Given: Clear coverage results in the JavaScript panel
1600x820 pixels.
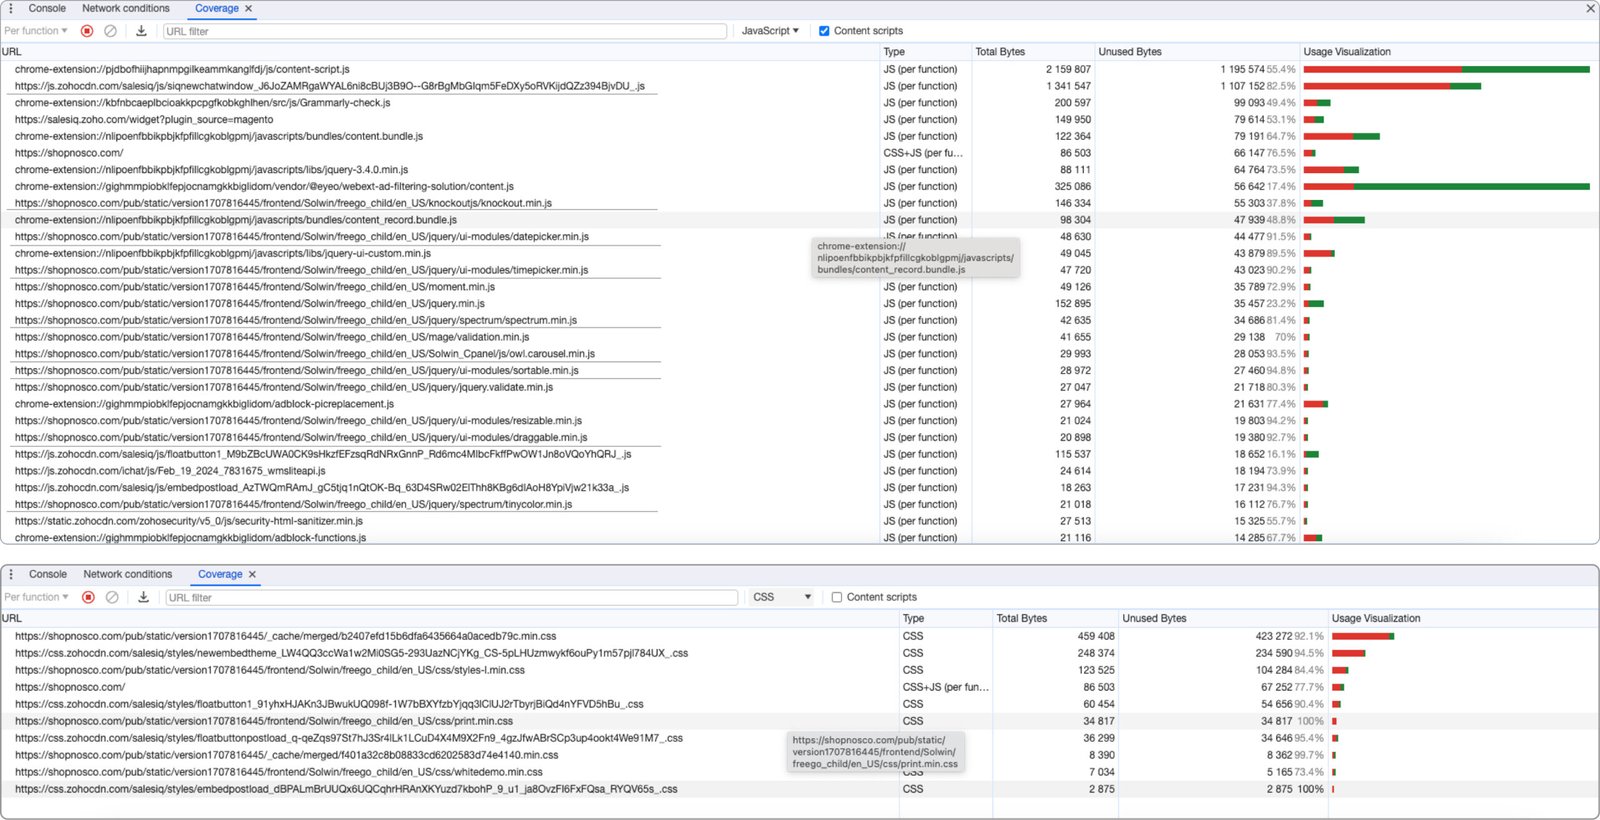Looking at the screenshot, I should 111,31.
